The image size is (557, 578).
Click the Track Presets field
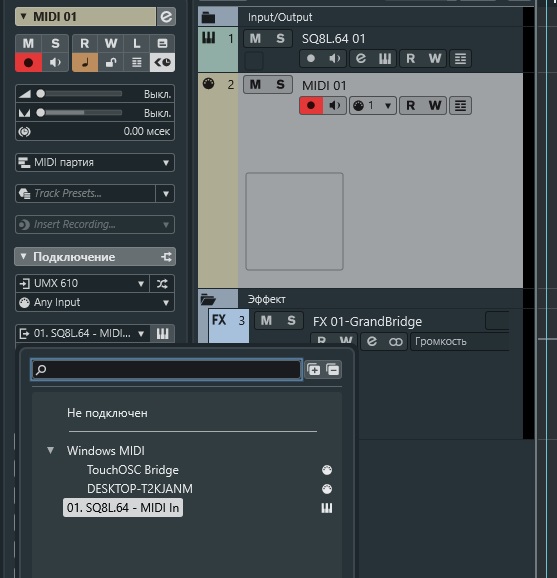[x=86, y=194]
